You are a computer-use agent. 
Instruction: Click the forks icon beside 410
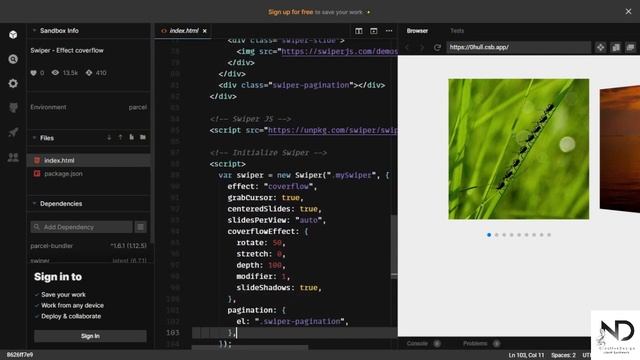coord(89,73)
